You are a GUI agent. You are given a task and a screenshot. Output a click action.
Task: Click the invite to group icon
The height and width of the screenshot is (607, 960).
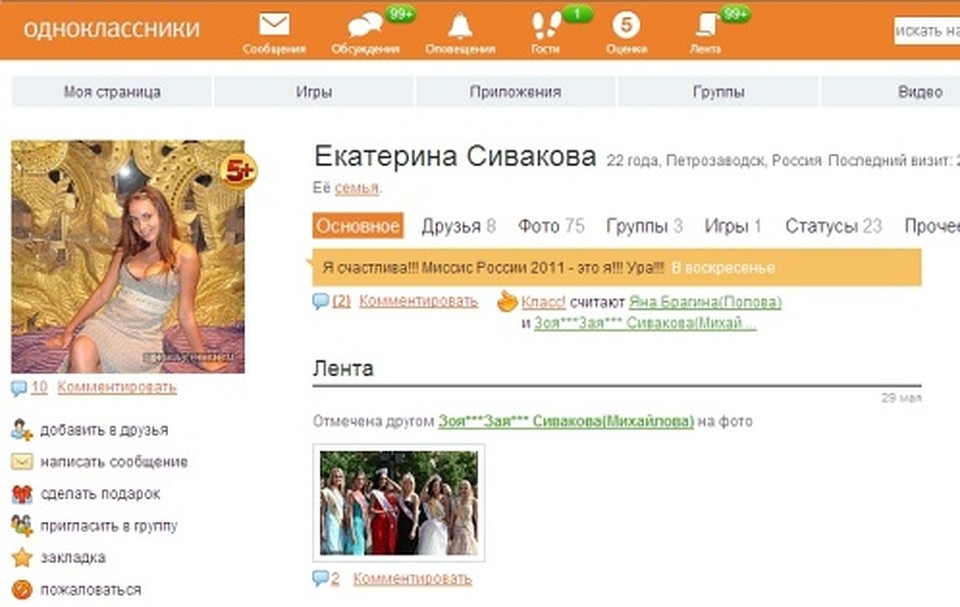click(x=21, y=526)
